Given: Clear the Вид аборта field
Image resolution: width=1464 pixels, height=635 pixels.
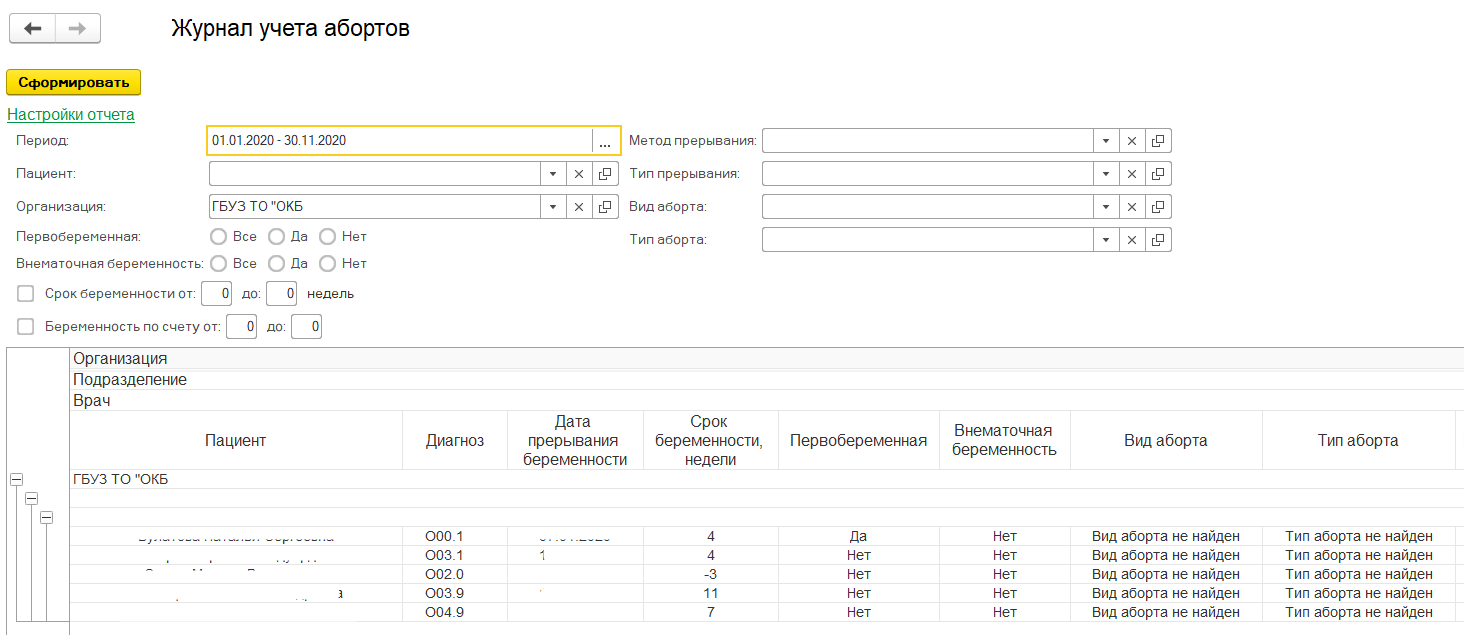Looking at the screenshot, I should coord(1132,207).
